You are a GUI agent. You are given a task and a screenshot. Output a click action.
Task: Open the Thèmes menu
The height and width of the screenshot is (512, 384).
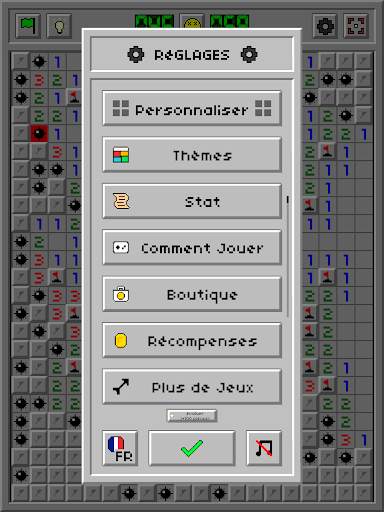[192, 155]
